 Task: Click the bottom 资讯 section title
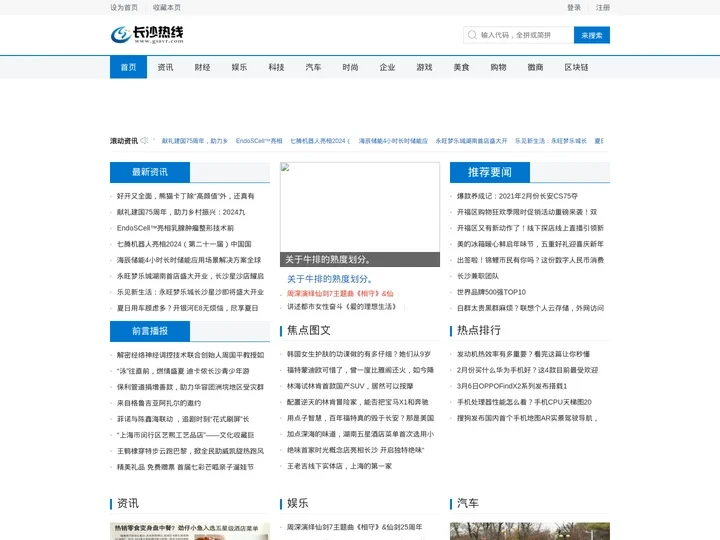128,503
